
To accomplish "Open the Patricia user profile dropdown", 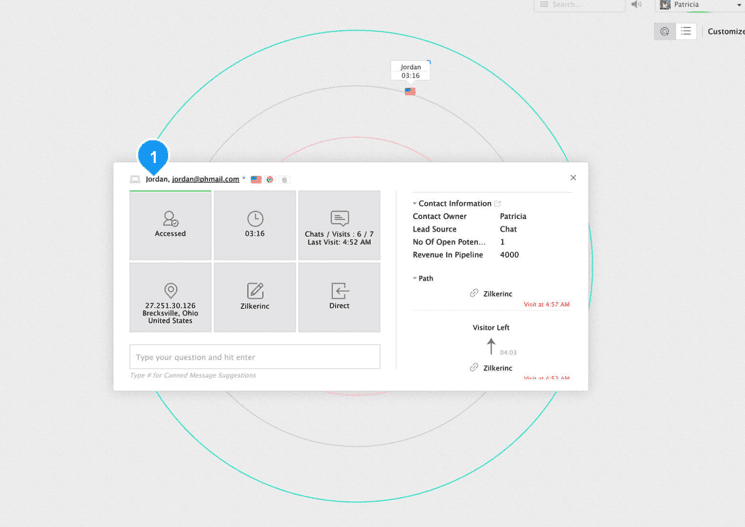I will tap(700, 5).
